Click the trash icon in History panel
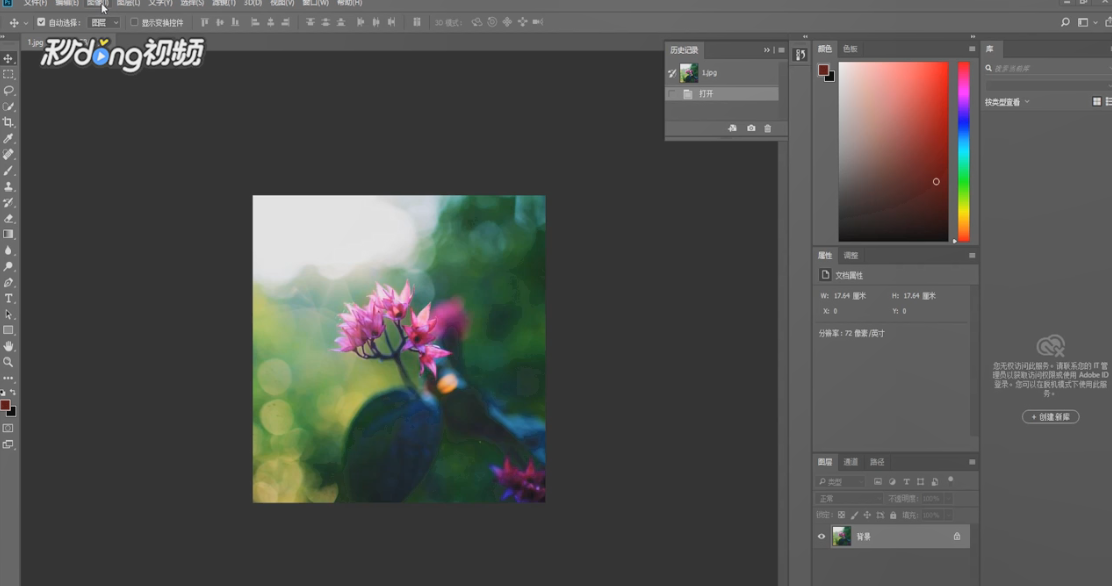Screen dimensions: 1112x586 [x=767, y=128]
